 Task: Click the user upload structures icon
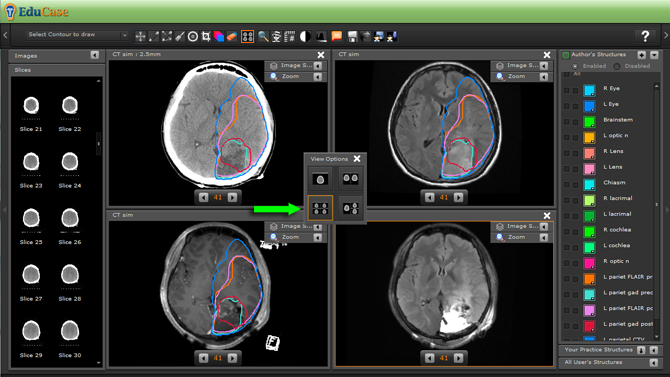point(379,36)
